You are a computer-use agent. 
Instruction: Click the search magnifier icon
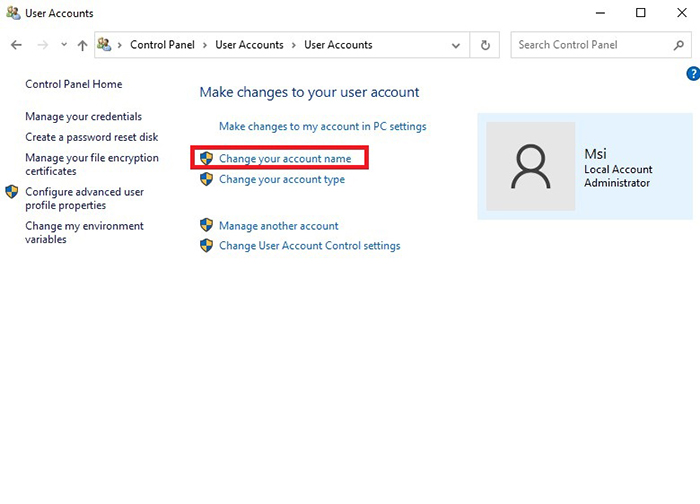(679, 45)
